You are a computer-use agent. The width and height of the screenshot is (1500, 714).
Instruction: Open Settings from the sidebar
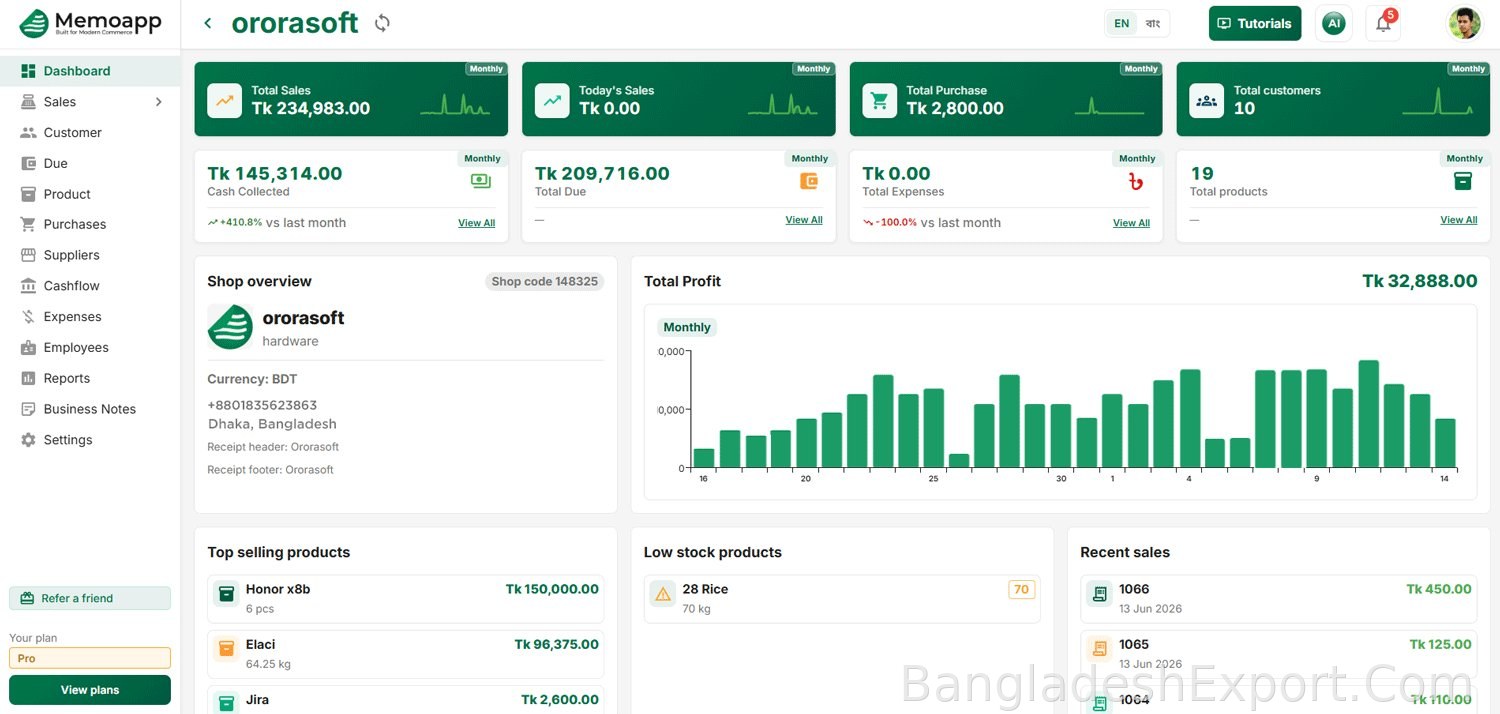click(90, 440)
